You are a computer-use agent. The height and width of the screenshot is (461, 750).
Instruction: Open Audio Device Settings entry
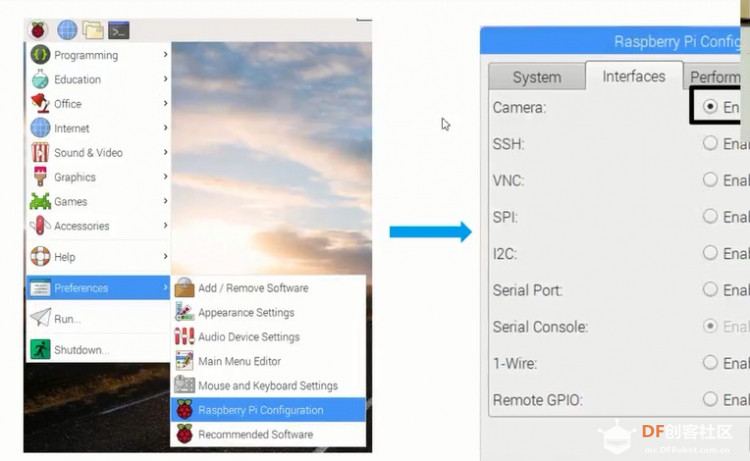point(268,336)
